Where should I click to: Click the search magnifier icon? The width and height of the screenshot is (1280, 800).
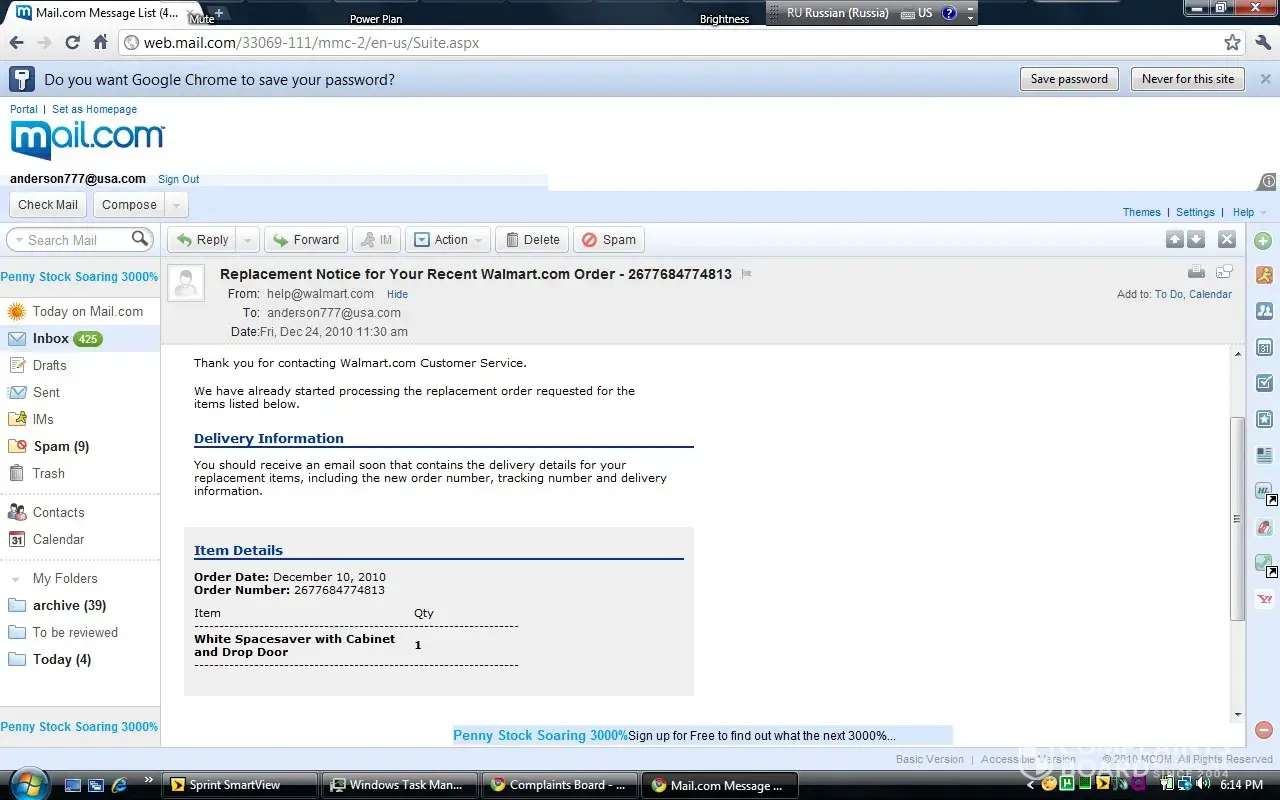140,239
